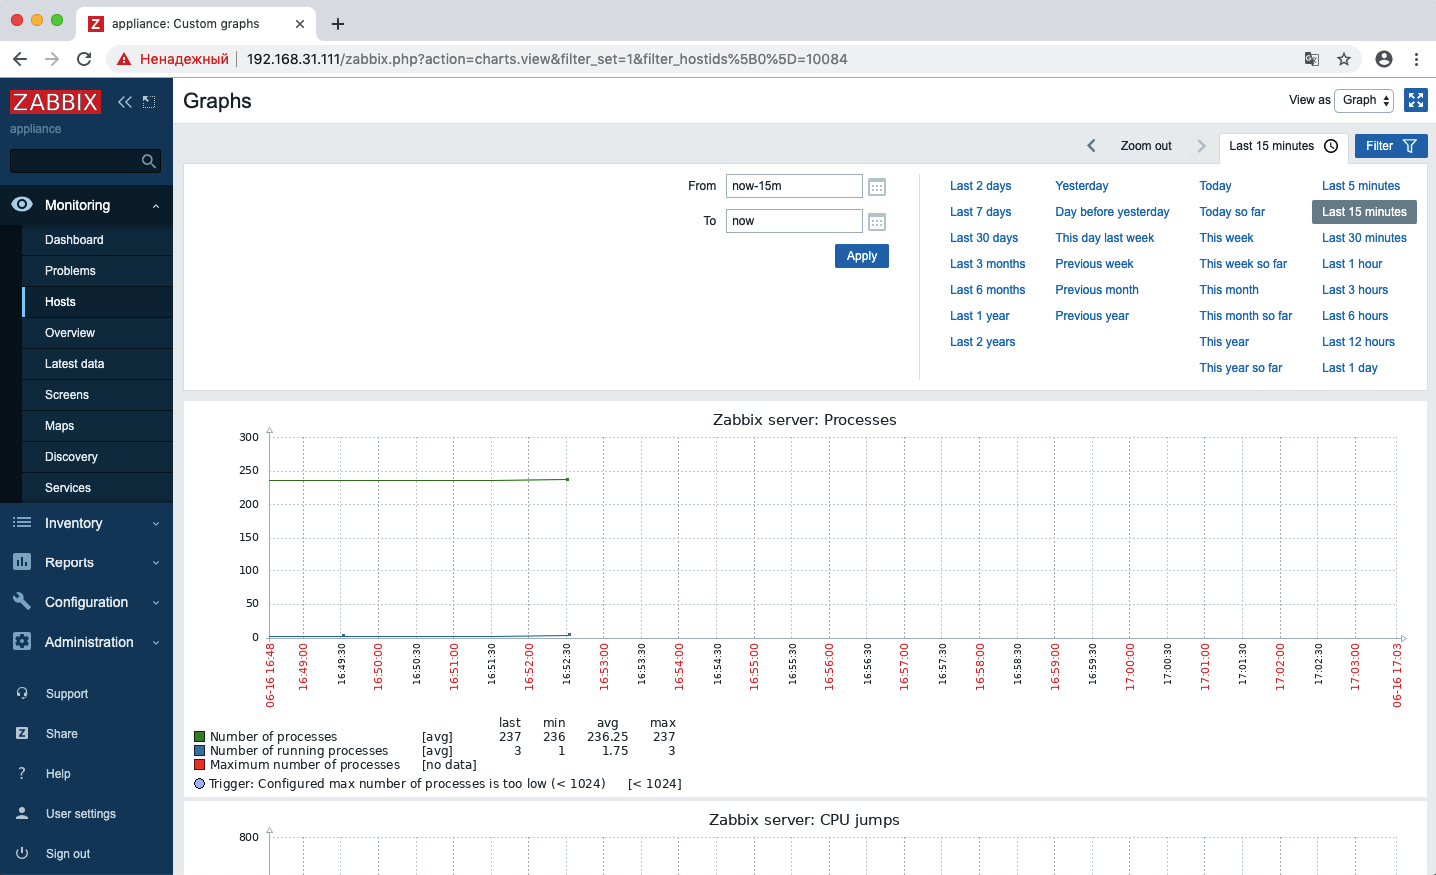Click the blue running processes legend swatch

pyautogui.click(x=200, y=751)
